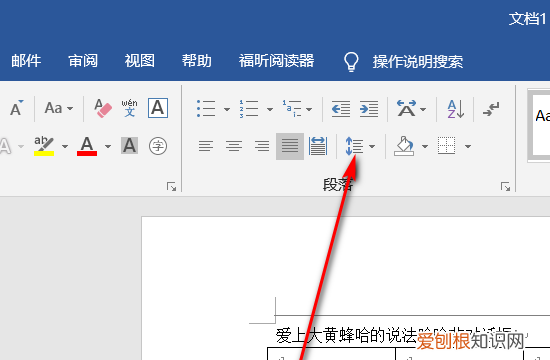Toggle the Character Border icon

[158, 108]
